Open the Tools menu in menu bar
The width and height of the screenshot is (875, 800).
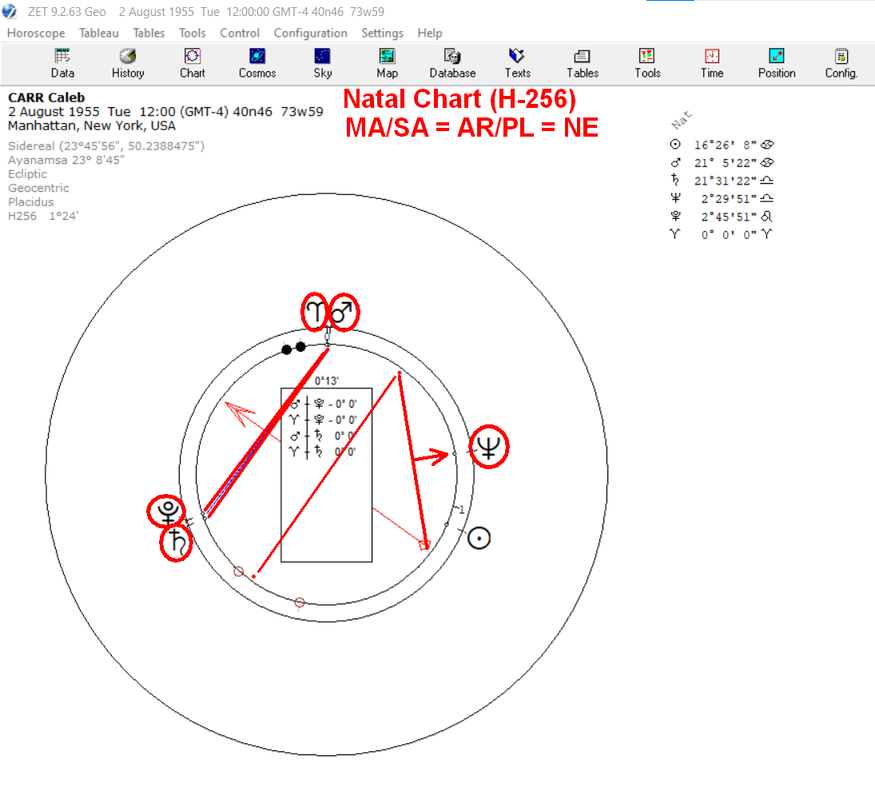(192, 33)
